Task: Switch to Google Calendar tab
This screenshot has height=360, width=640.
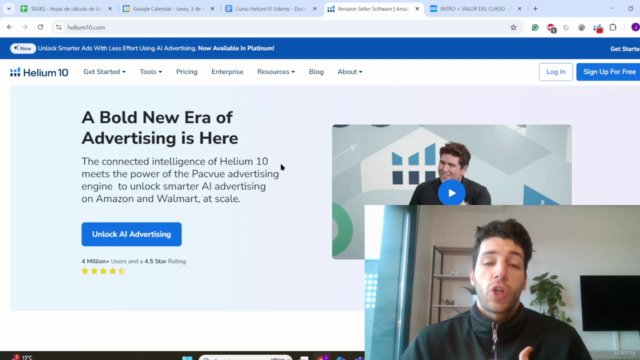Action: 169,9
